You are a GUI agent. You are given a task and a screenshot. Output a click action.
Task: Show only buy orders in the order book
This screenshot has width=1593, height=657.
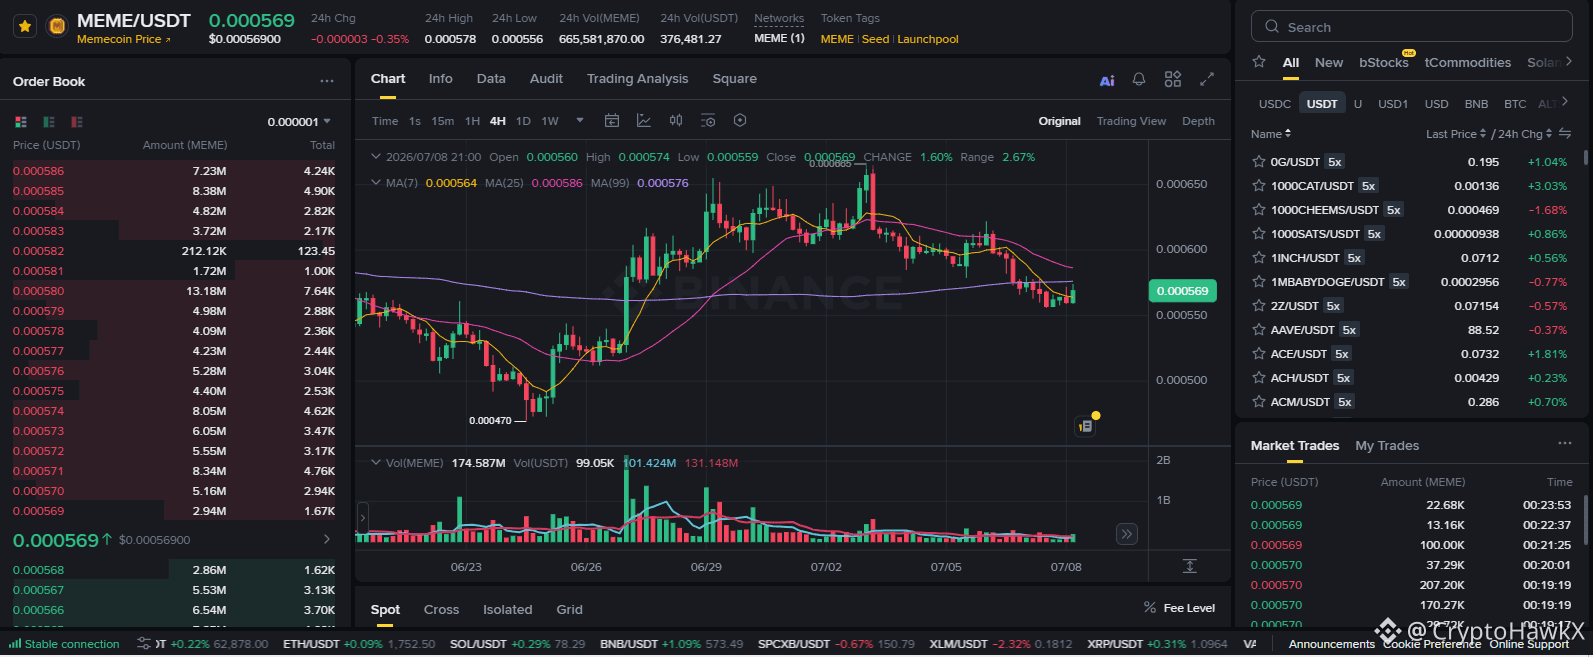point(49,122)
